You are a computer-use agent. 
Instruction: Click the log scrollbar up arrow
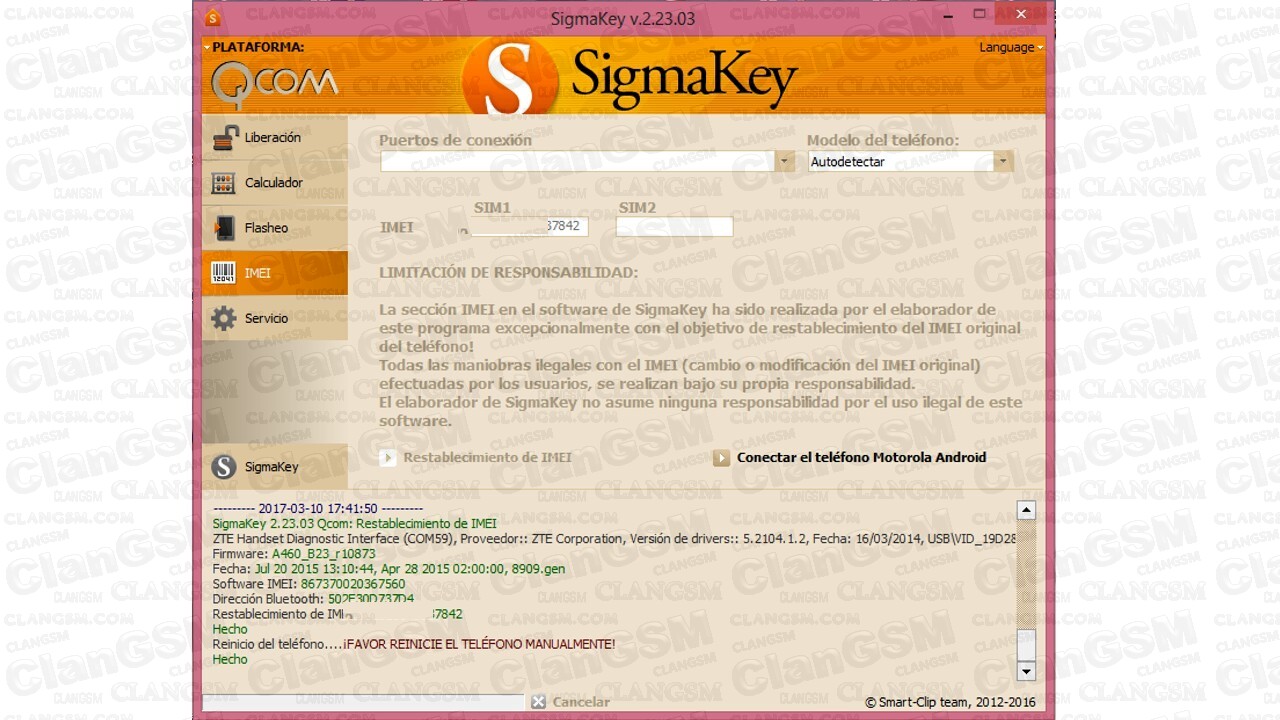click(1025, 510)
